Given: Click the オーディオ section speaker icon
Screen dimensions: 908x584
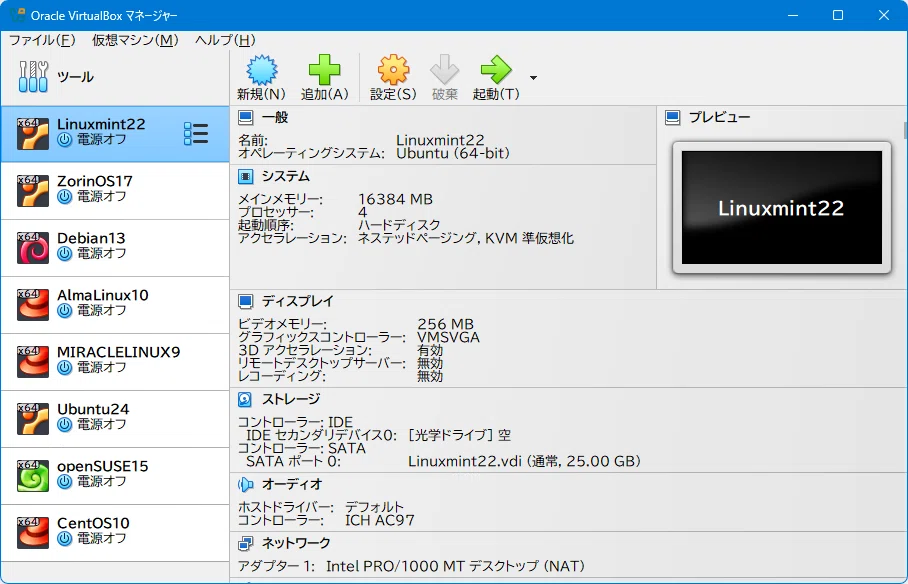Looking at the screenshot, I should [x=246, y=484].
